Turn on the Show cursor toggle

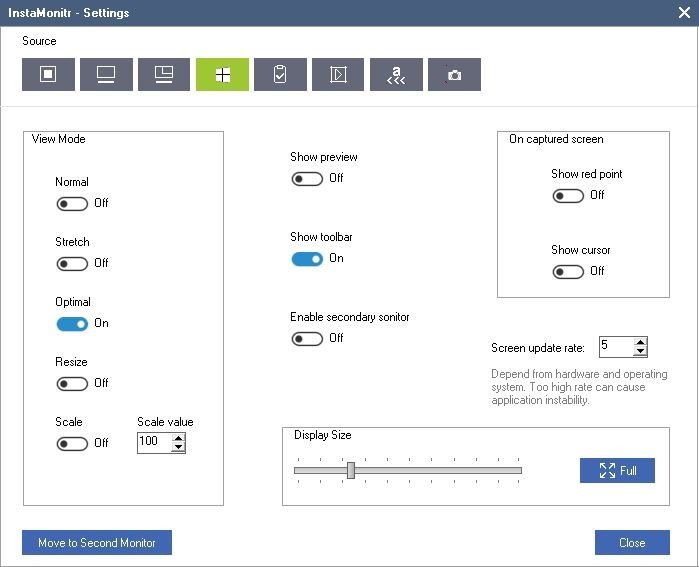point(567,271)
